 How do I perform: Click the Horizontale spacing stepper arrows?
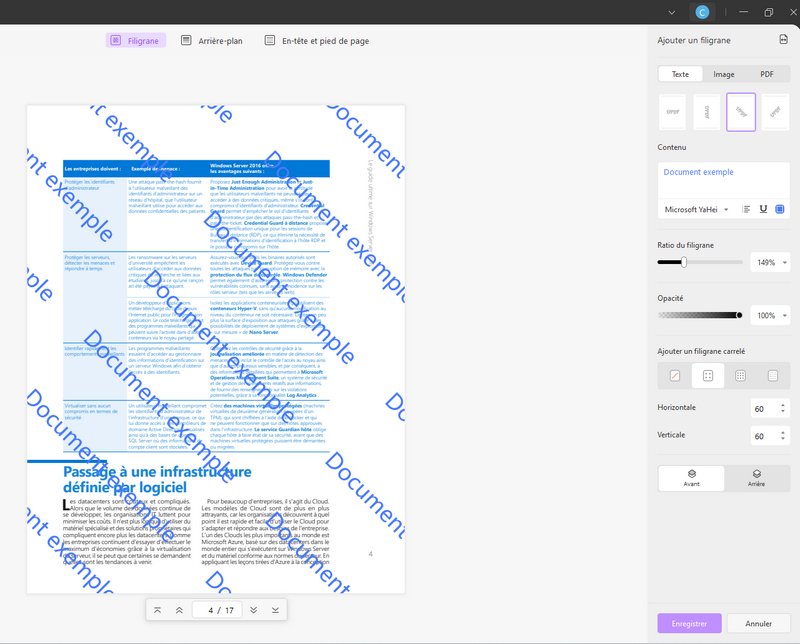tap(783, 408)
